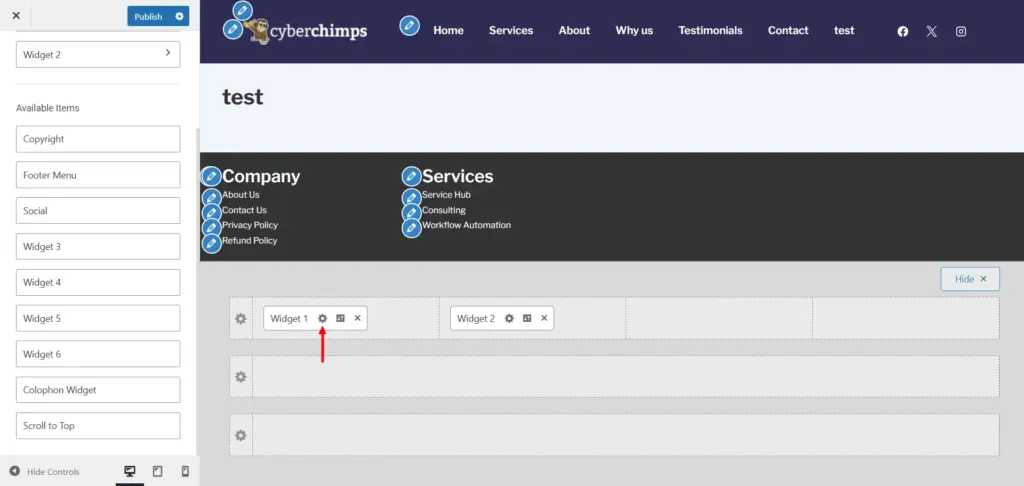1024x486 pixels.
Task: Choose Widget 3 from available items
Action: 98,246
